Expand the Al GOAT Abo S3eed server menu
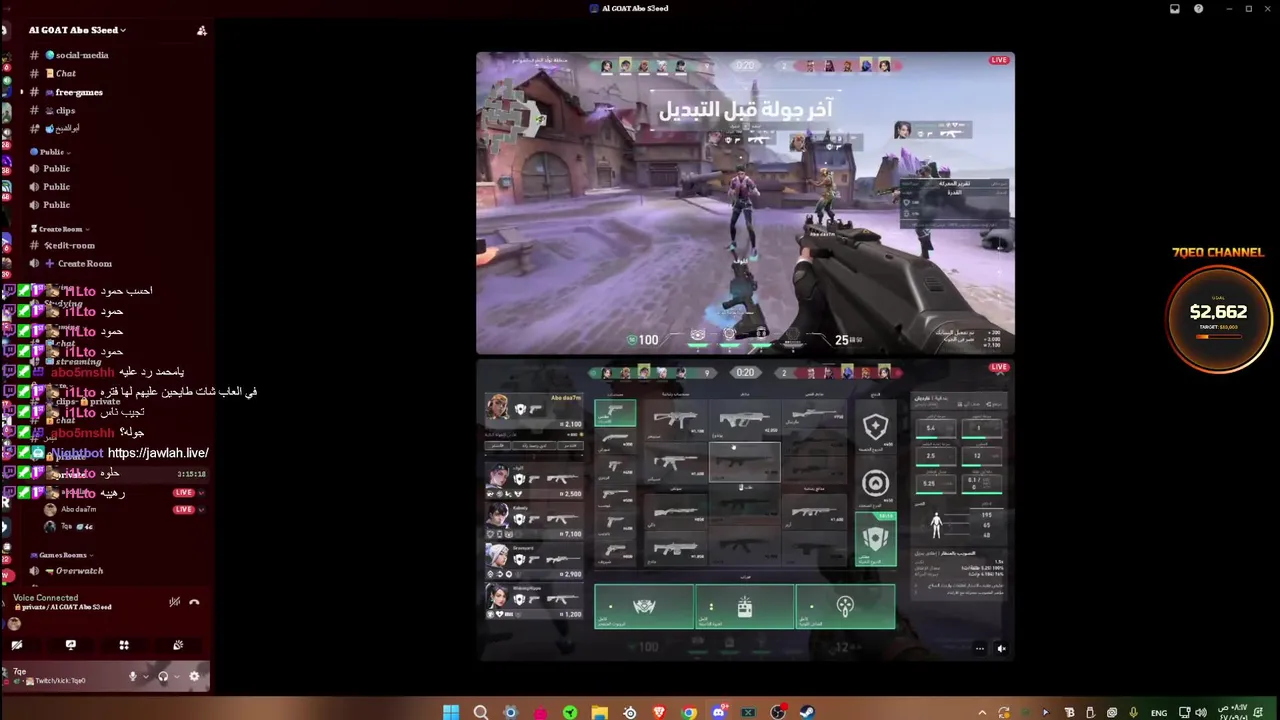The width and height of the screenshot is (1280, 720). 78,30
